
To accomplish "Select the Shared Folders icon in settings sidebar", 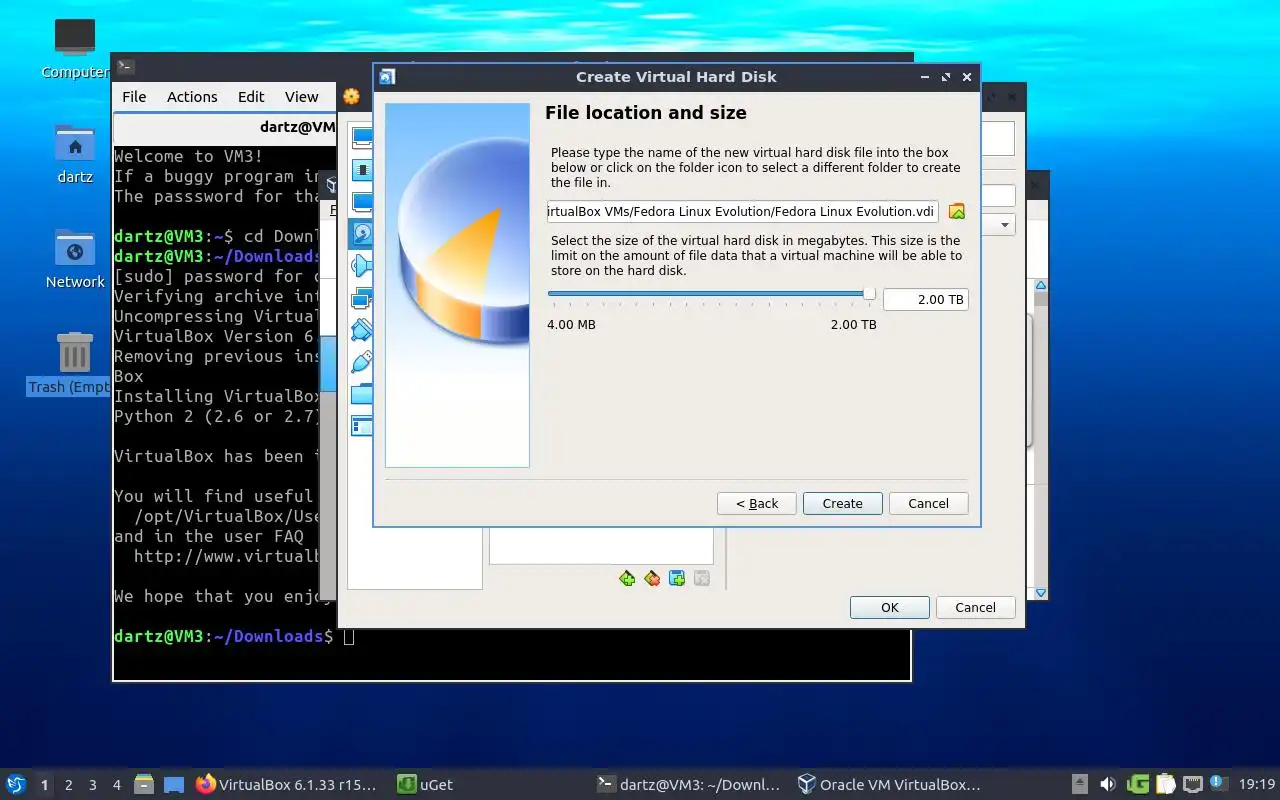I will pos(361,394).
